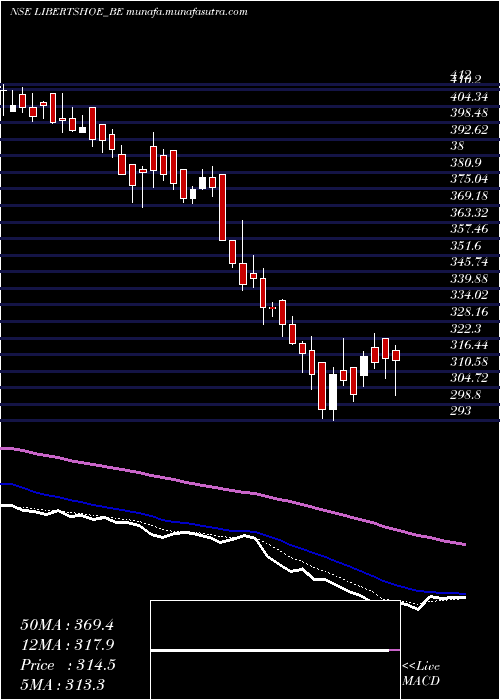500x700 pixels.
Task: Click the 12MA : 317.9 readout
Action: [67, 645]
